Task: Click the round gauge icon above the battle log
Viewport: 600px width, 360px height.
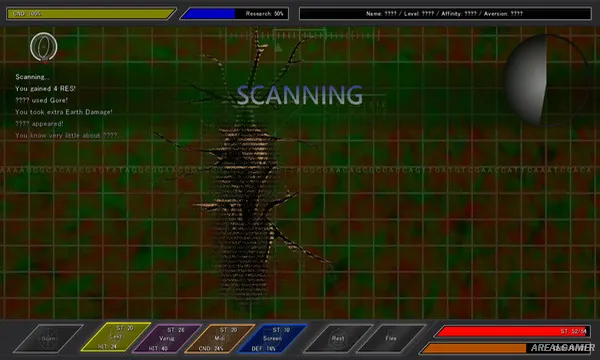Action: 44,47
